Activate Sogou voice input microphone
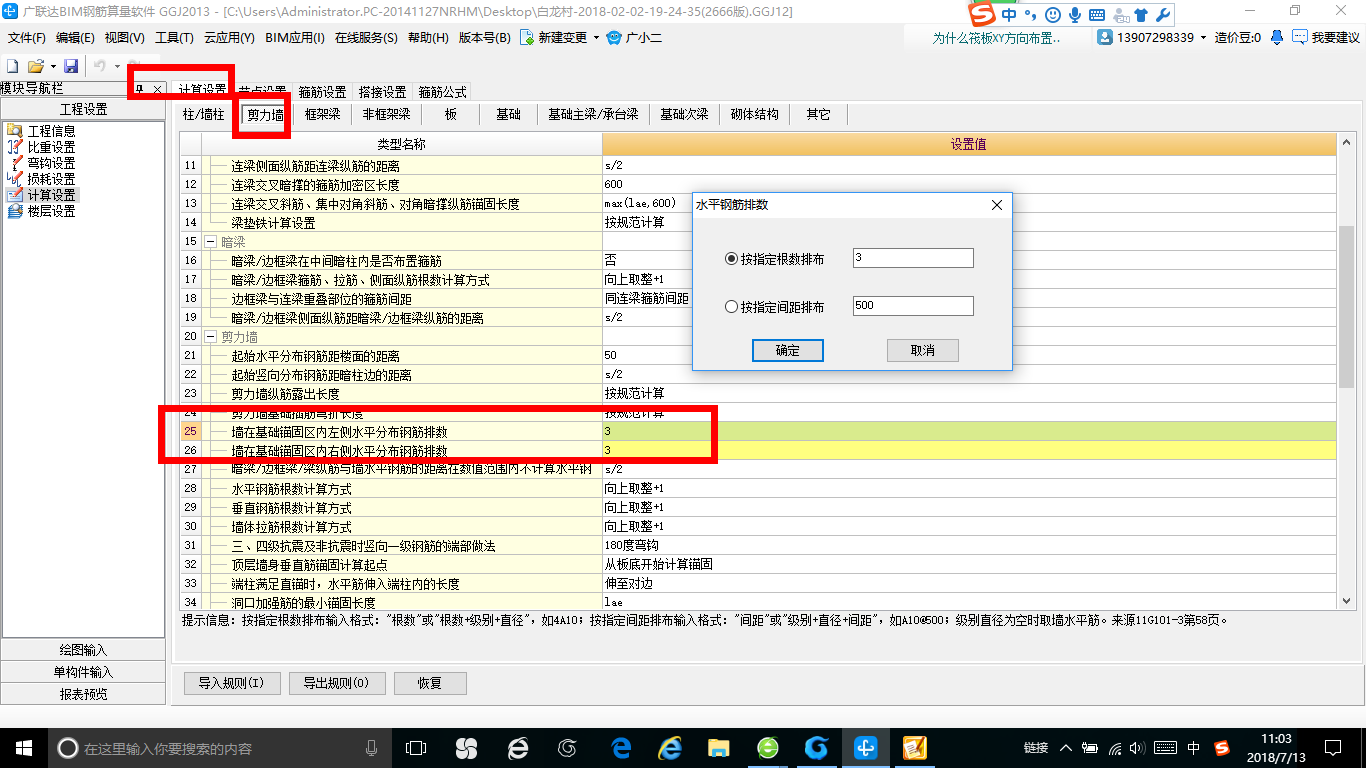This screenshot has width=1366, height=768. (1075, 15)
